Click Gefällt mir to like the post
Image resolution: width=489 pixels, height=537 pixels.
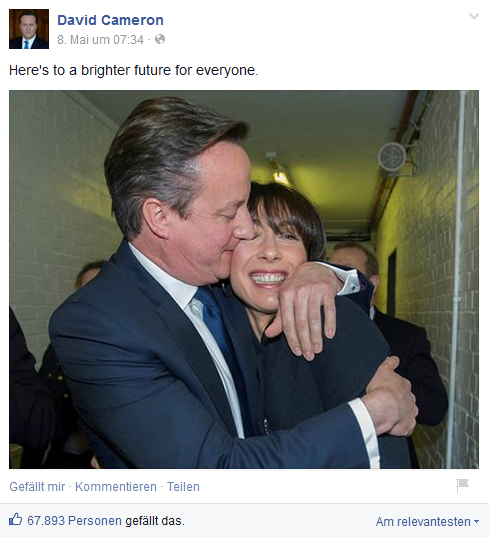point(37,487)
